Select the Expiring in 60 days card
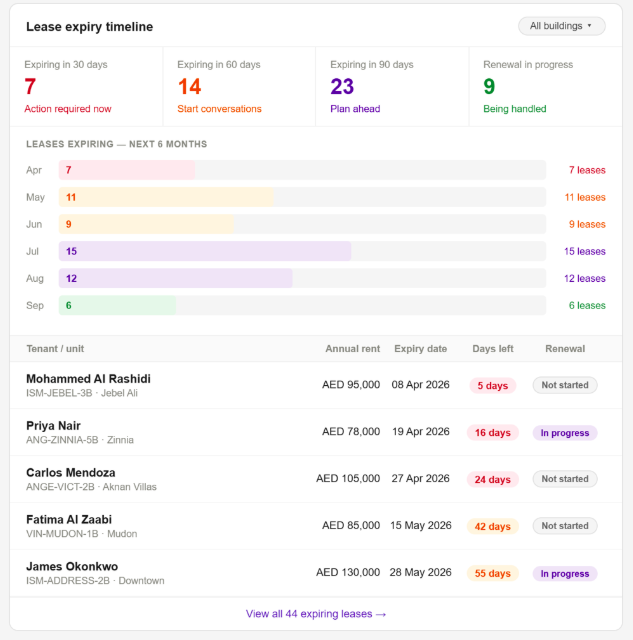 (x=239, y=87)
